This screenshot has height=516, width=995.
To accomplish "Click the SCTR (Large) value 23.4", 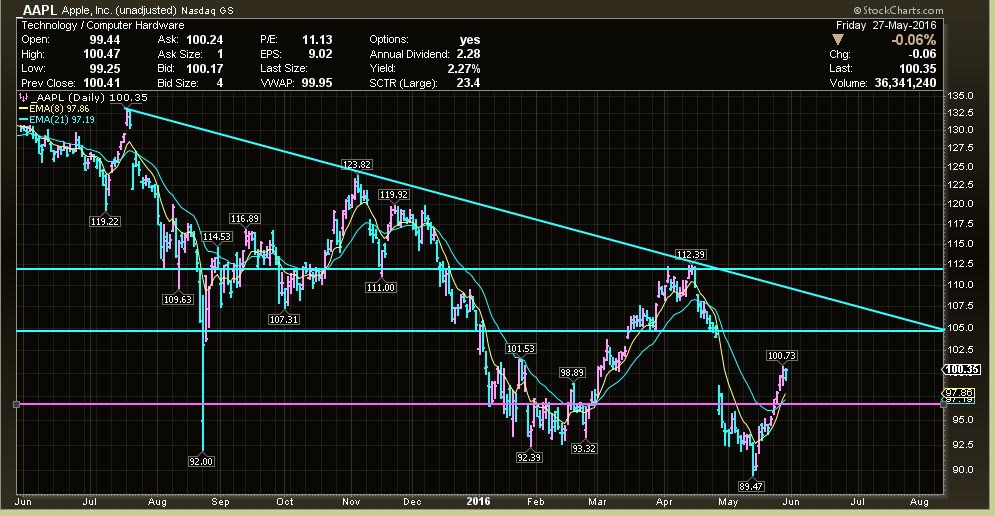I will pyautogui.click(x=468, y=83).
